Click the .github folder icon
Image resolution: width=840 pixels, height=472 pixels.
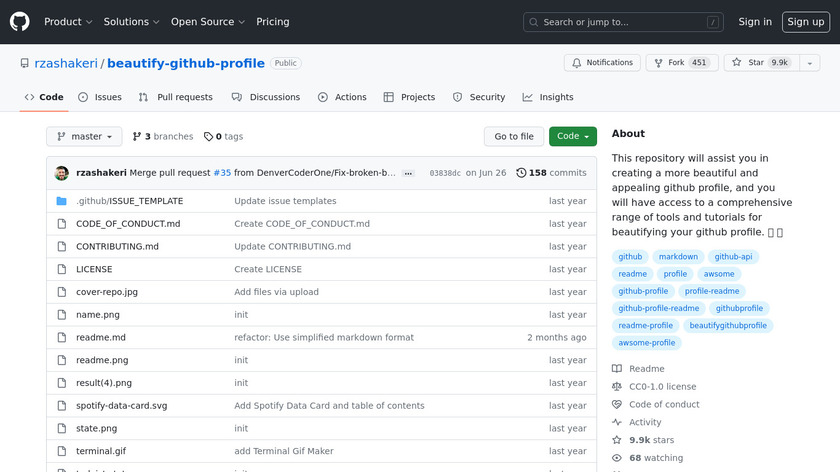pyautogui.click(x=62, y=201)
